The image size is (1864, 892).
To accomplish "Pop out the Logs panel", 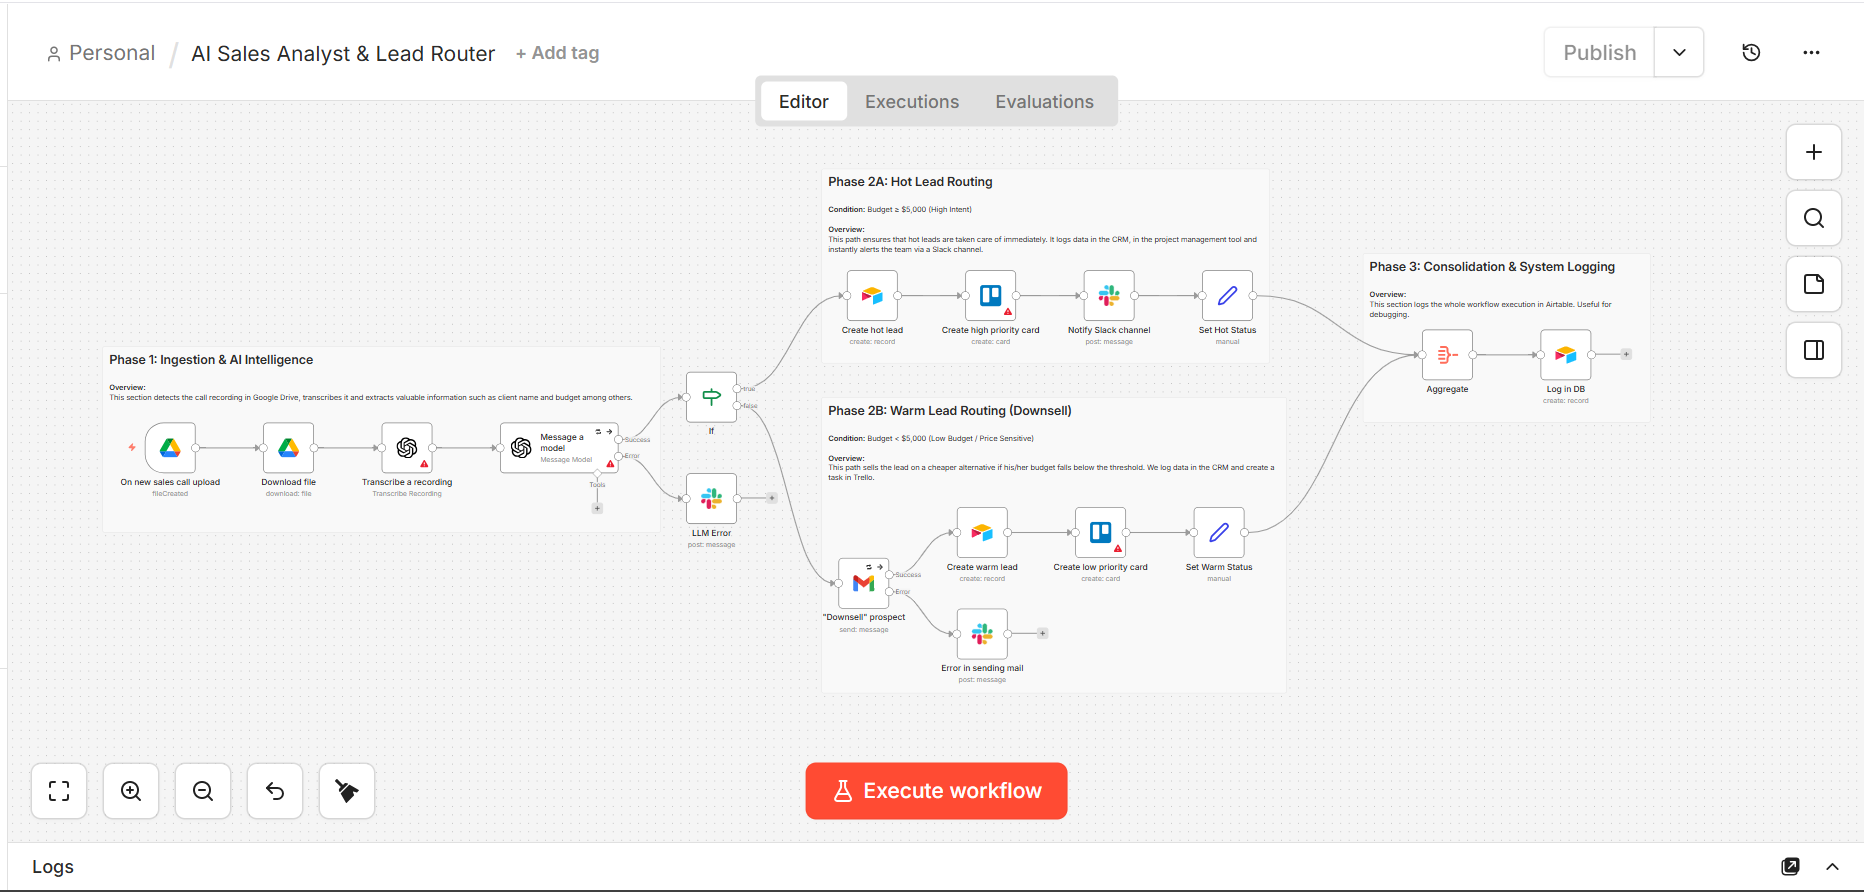I will [1790, 867].
